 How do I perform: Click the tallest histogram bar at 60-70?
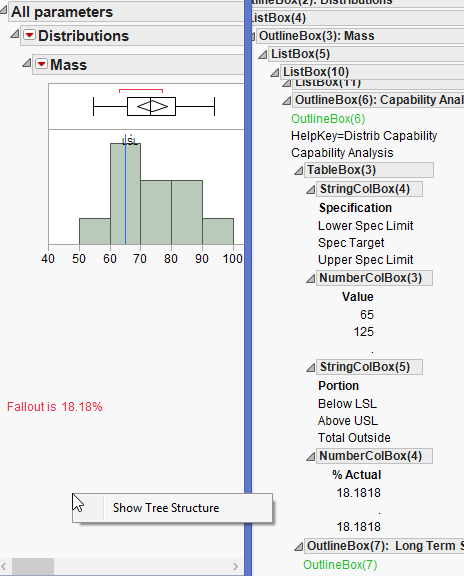pyautogui.click(x=125, y=194)
